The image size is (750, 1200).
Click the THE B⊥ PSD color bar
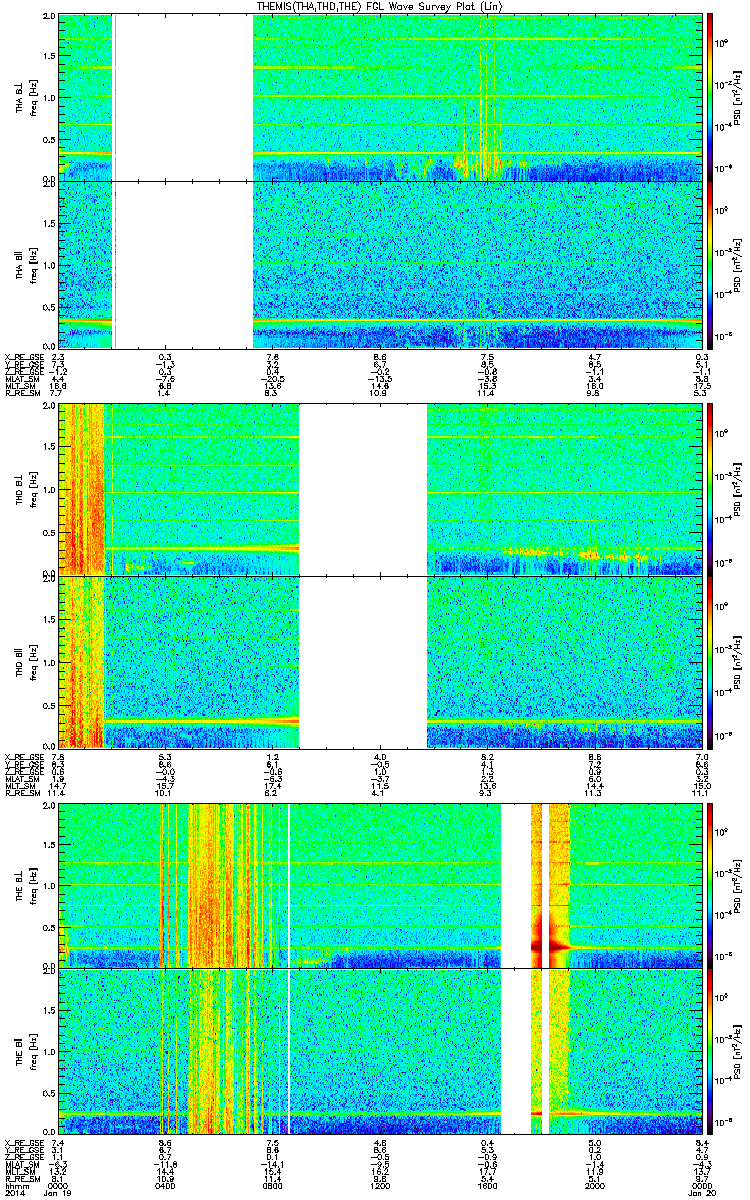tap(711, 884)
